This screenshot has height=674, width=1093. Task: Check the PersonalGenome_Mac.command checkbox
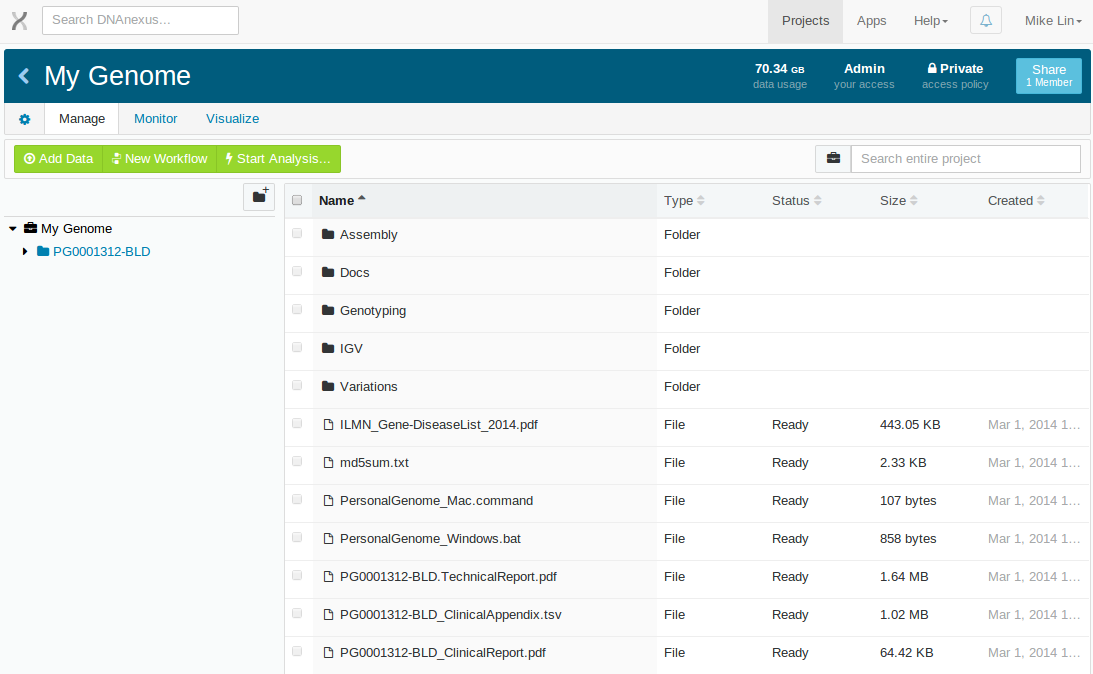click(297, 499)
